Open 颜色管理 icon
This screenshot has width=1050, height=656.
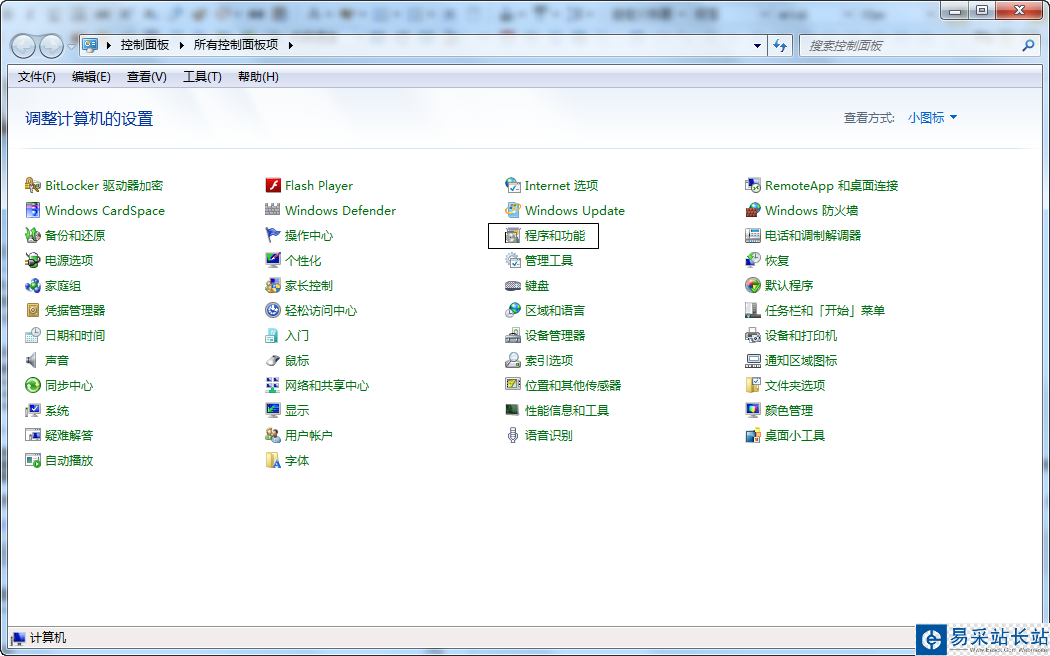753,410
